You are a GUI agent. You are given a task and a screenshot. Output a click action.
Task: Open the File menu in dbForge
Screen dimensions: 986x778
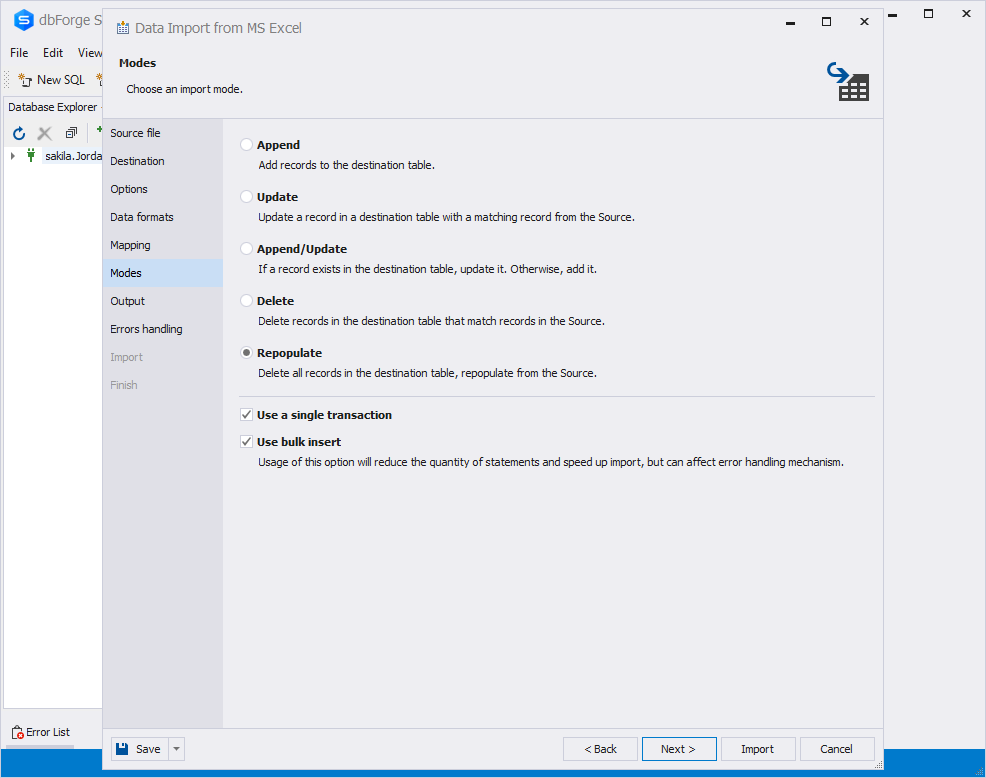(x=19, y=53)
